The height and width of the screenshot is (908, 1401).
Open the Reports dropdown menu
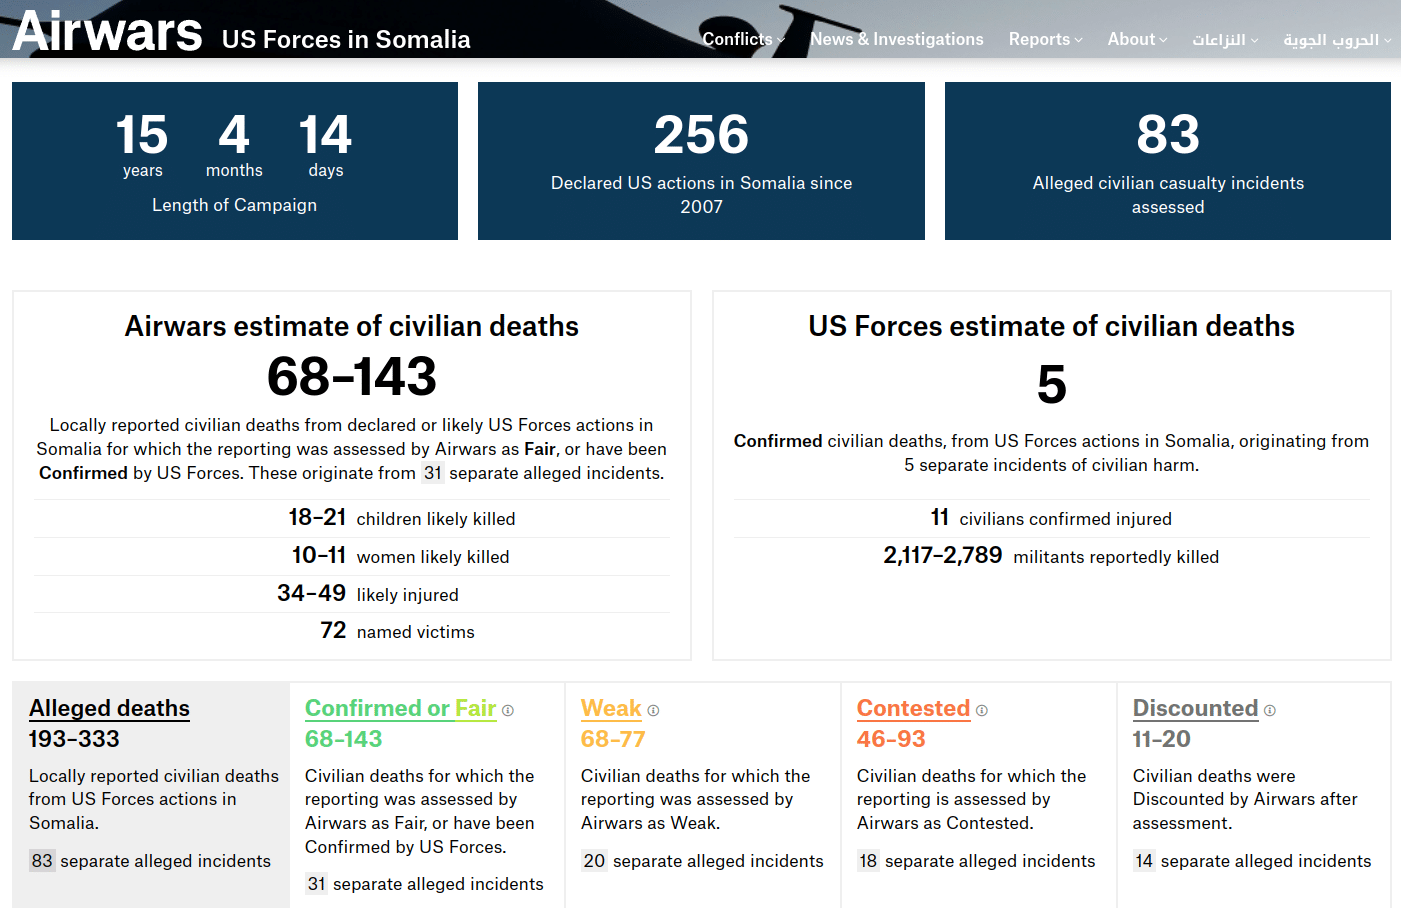[x=1045, y=40]
